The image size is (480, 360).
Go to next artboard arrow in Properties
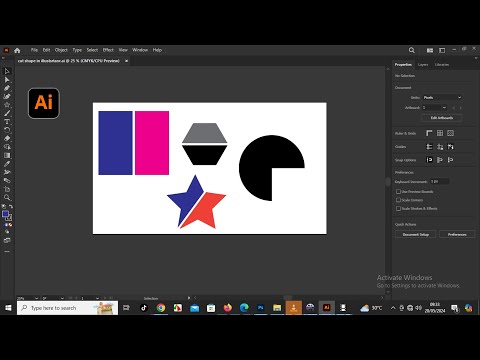click(x=461, y=108)
